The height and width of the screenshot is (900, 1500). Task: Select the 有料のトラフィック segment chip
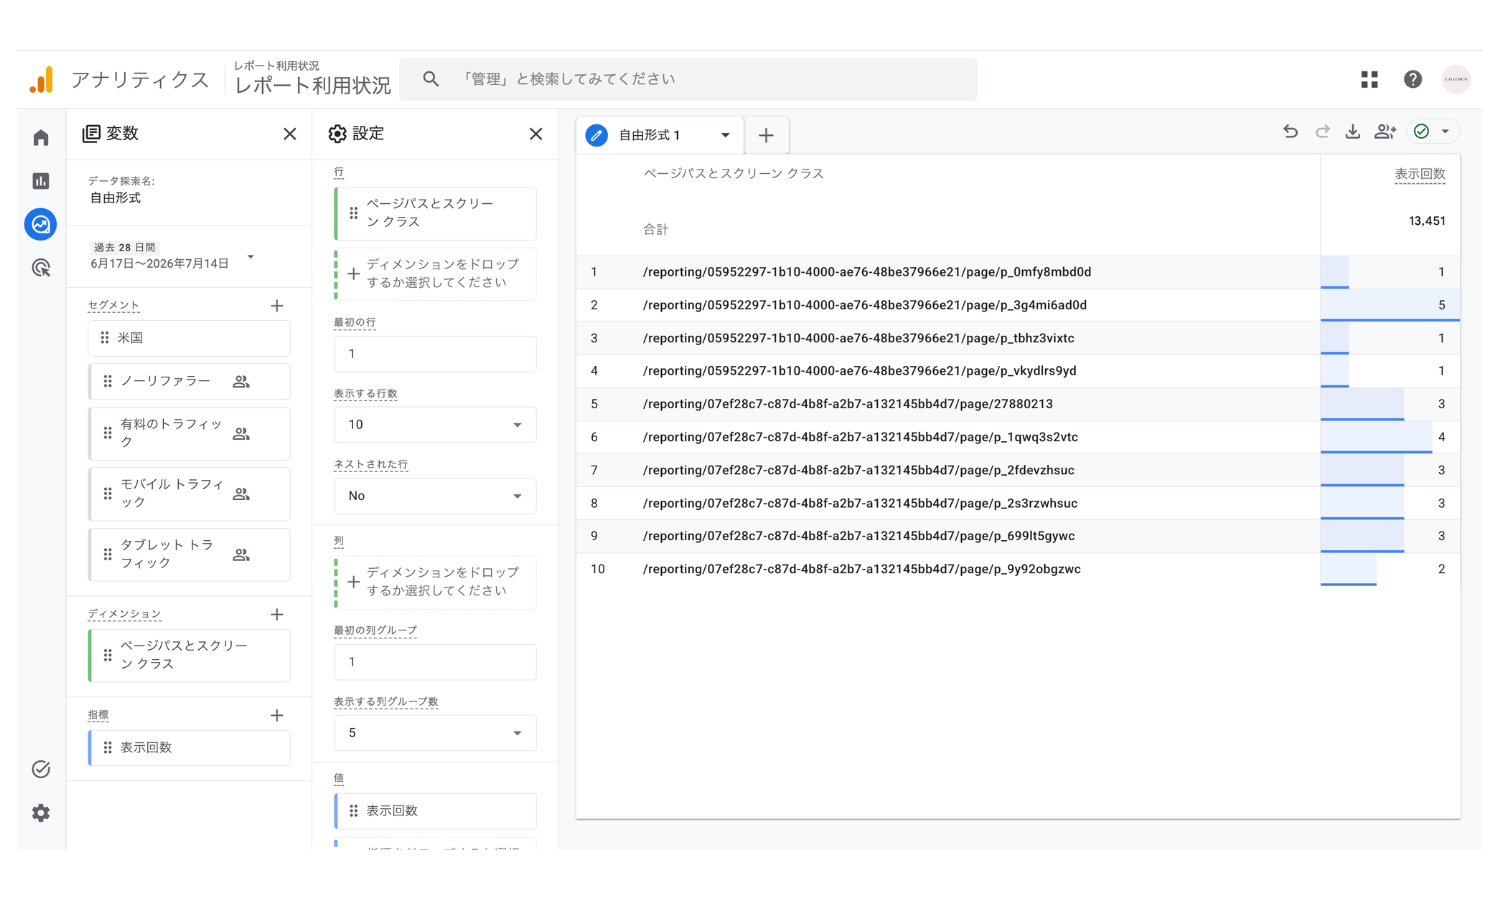190,433
